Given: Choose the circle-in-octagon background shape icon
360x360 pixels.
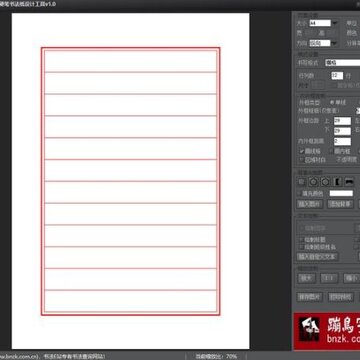Looking at the screenshot, I should coord(325,182).
